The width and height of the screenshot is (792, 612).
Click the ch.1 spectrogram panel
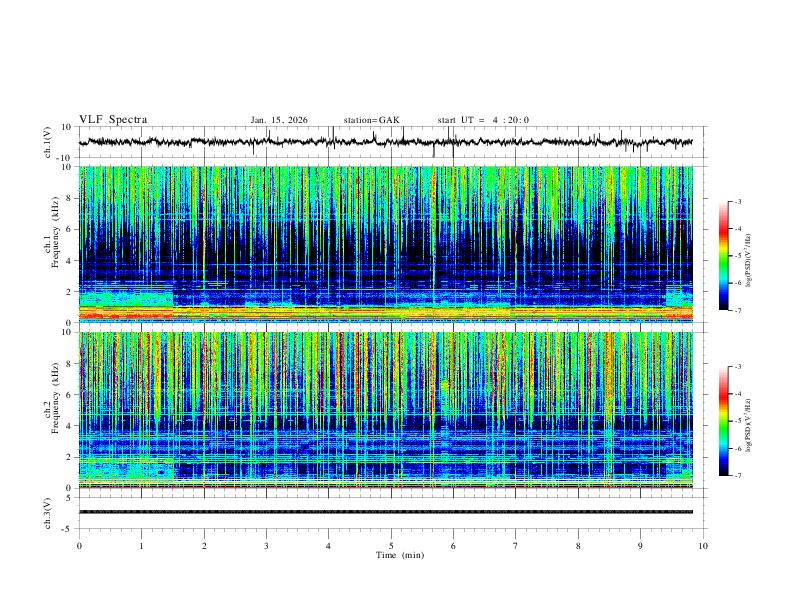386,244
